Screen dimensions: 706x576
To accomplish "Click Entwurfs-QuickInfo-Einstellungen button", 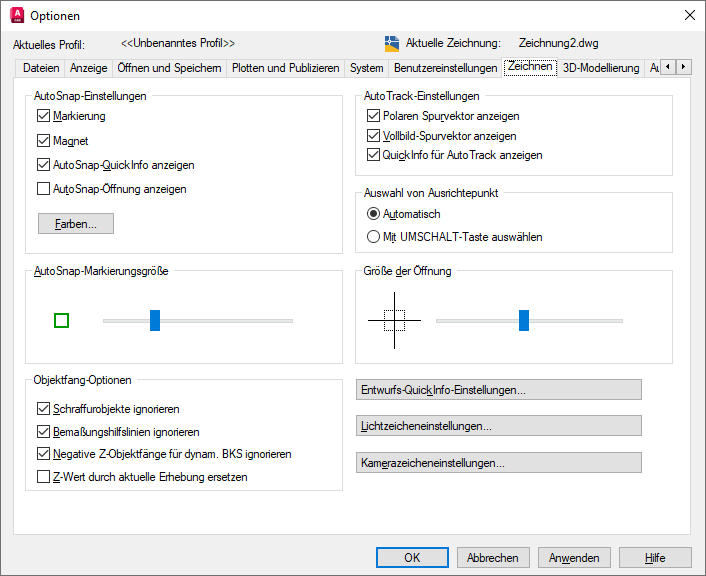I will (499, 390).
